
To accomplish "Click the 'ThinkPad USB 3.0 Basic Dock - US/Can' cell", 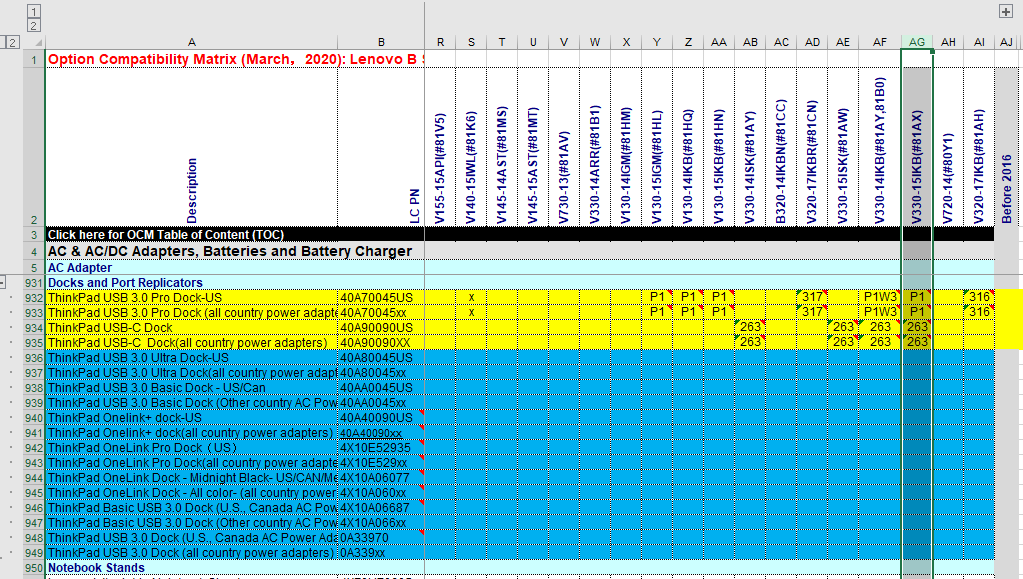I will [191, 388].
